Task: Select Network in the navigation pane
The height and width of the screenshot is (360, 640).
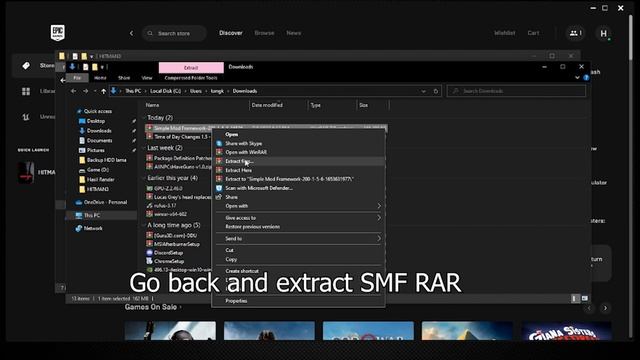Action: [93, 229]
